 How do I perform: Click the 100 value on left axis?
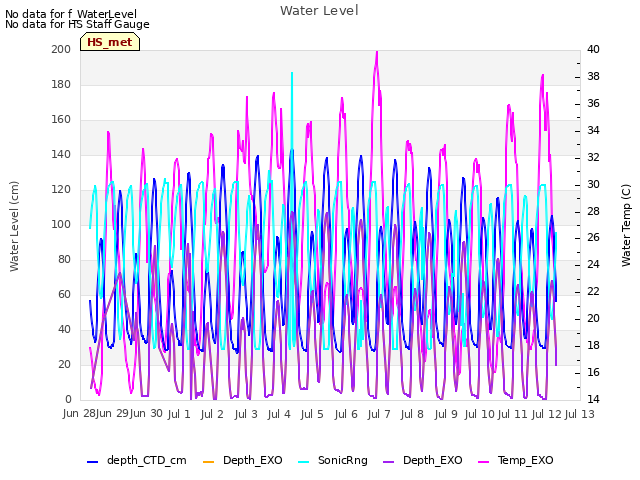point(61,224)
